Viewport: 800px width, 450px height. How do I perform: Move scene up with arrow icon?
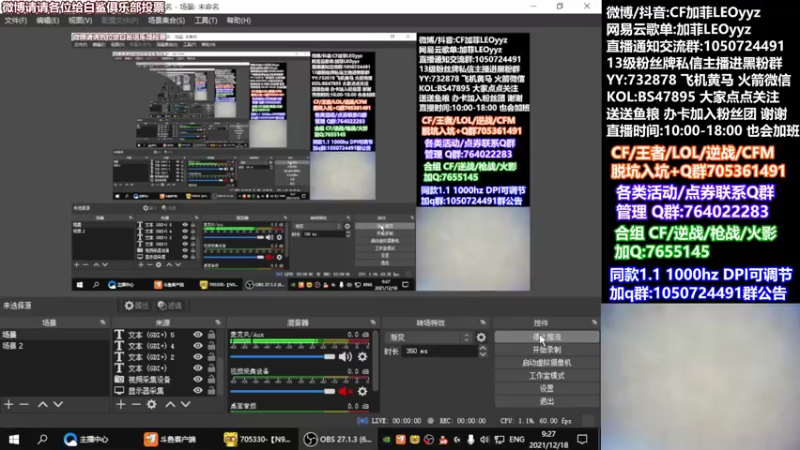pos(43,404)
